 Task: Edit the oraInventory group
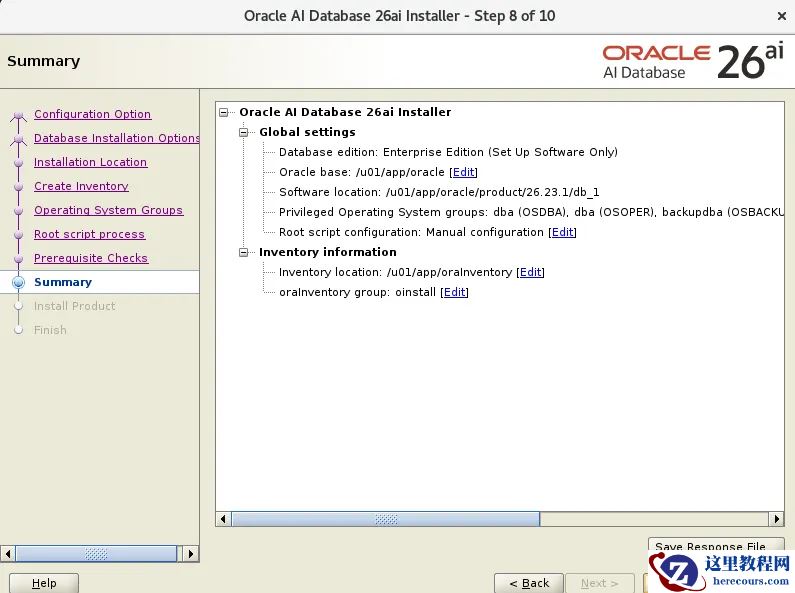(x=454, y=292)
